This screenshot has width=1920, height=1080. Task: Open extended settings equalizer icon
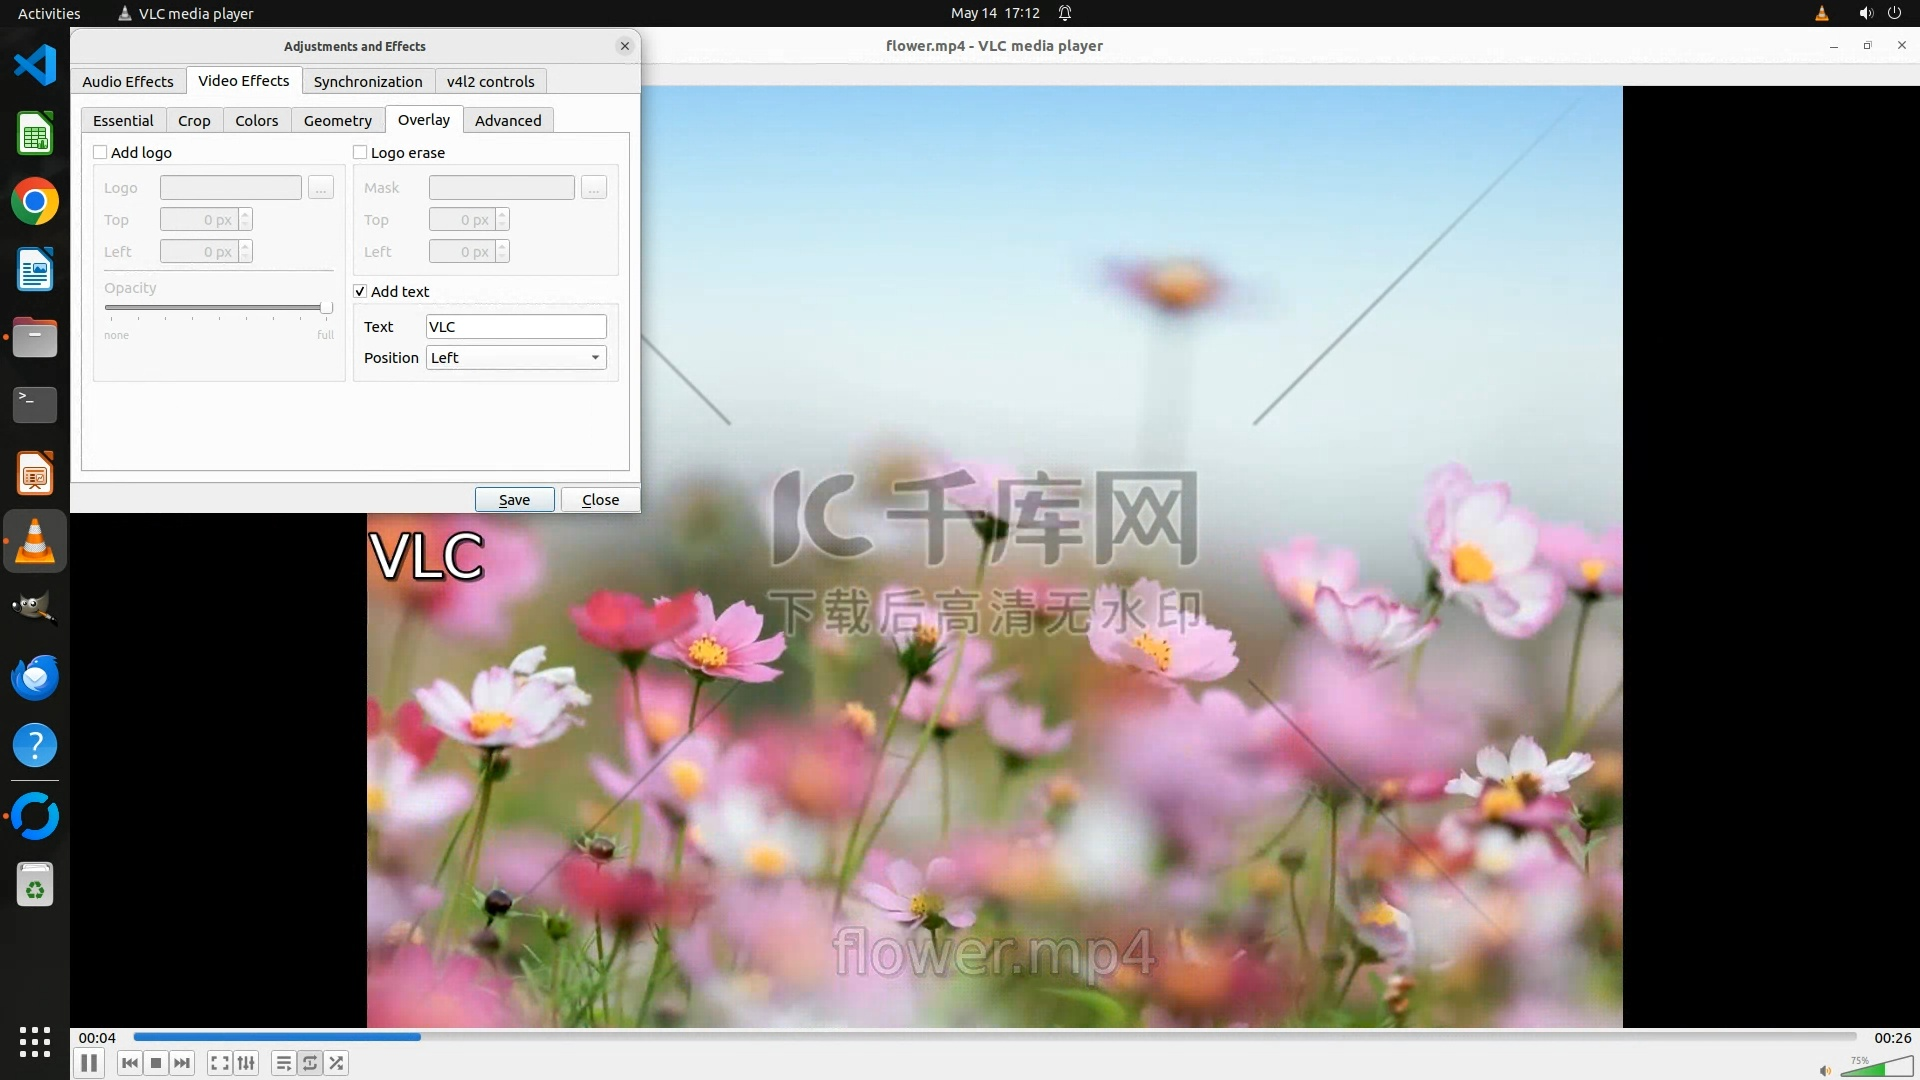click(x=246, y=1063)
